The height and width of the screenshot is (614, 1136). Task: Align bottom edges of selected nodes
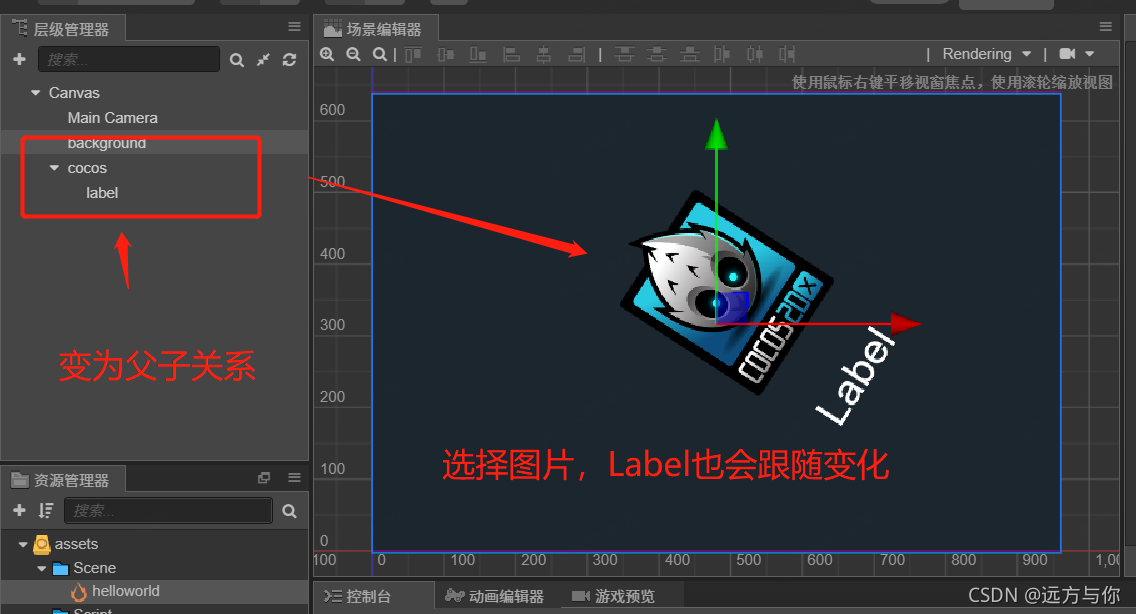click(x=478, y=54)
